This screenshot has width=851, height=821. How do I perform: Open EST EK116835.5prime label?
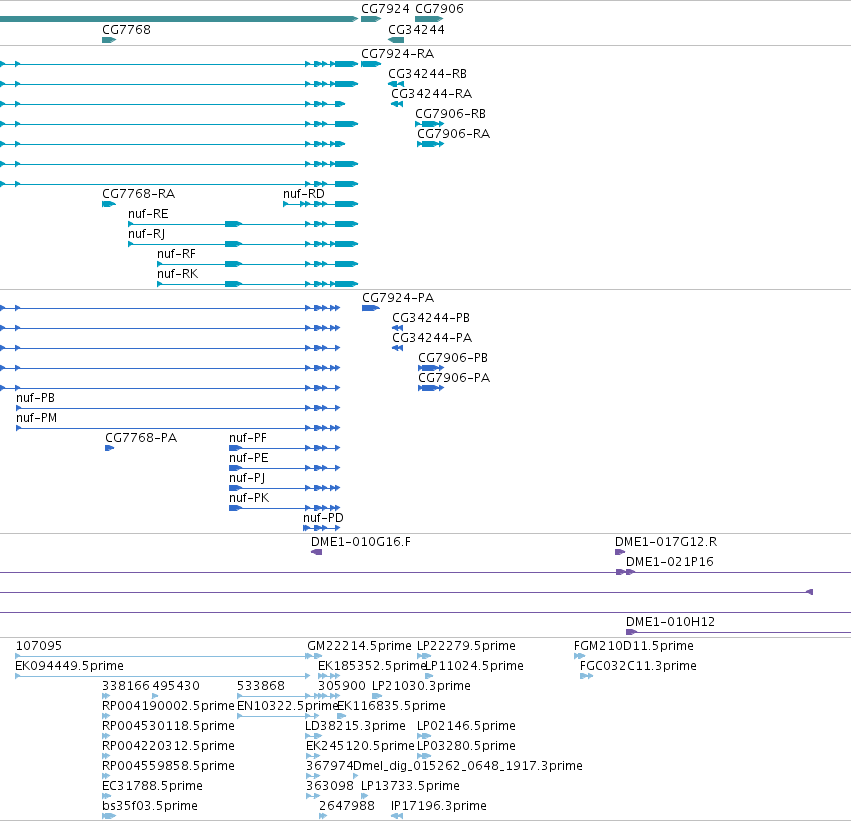click(x=391, y=706)
